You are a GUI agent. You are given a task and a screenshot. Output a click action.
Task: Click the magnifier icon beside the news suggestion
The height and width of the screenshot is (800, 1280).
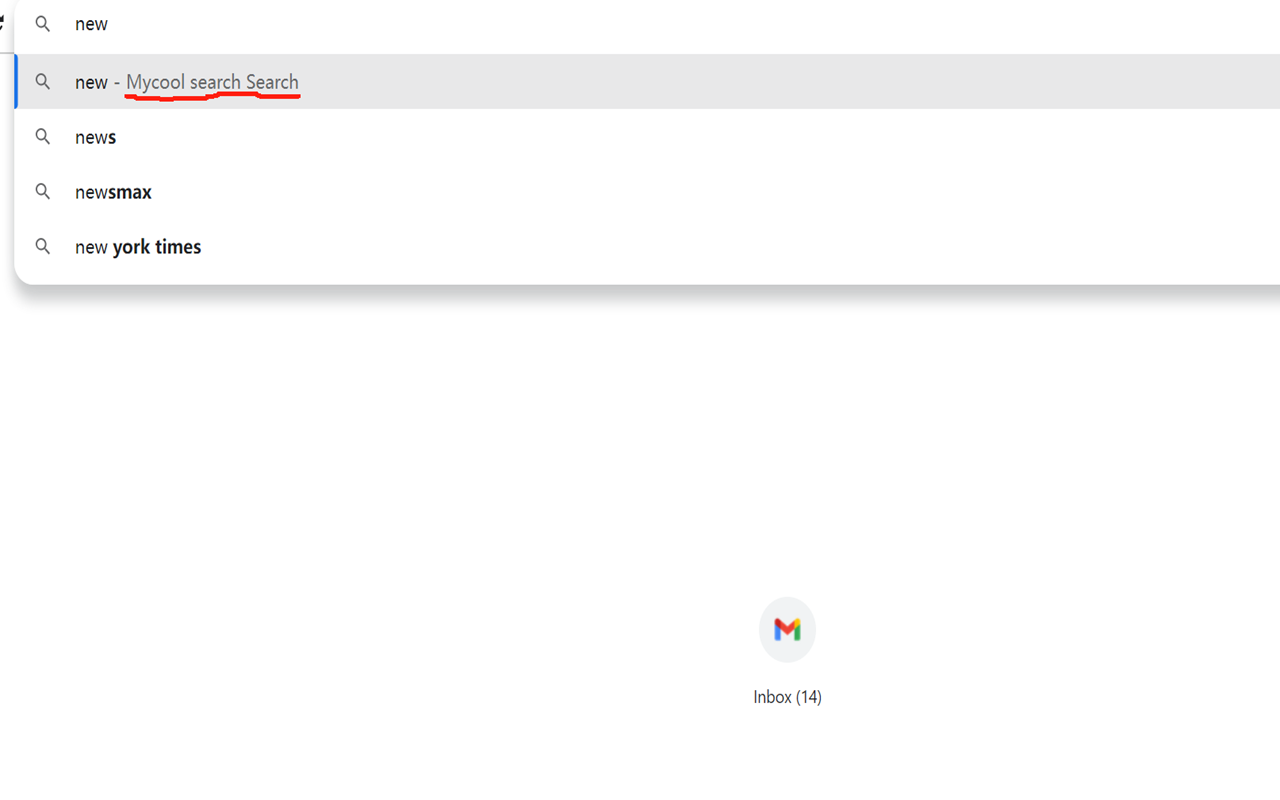[42, 136]
